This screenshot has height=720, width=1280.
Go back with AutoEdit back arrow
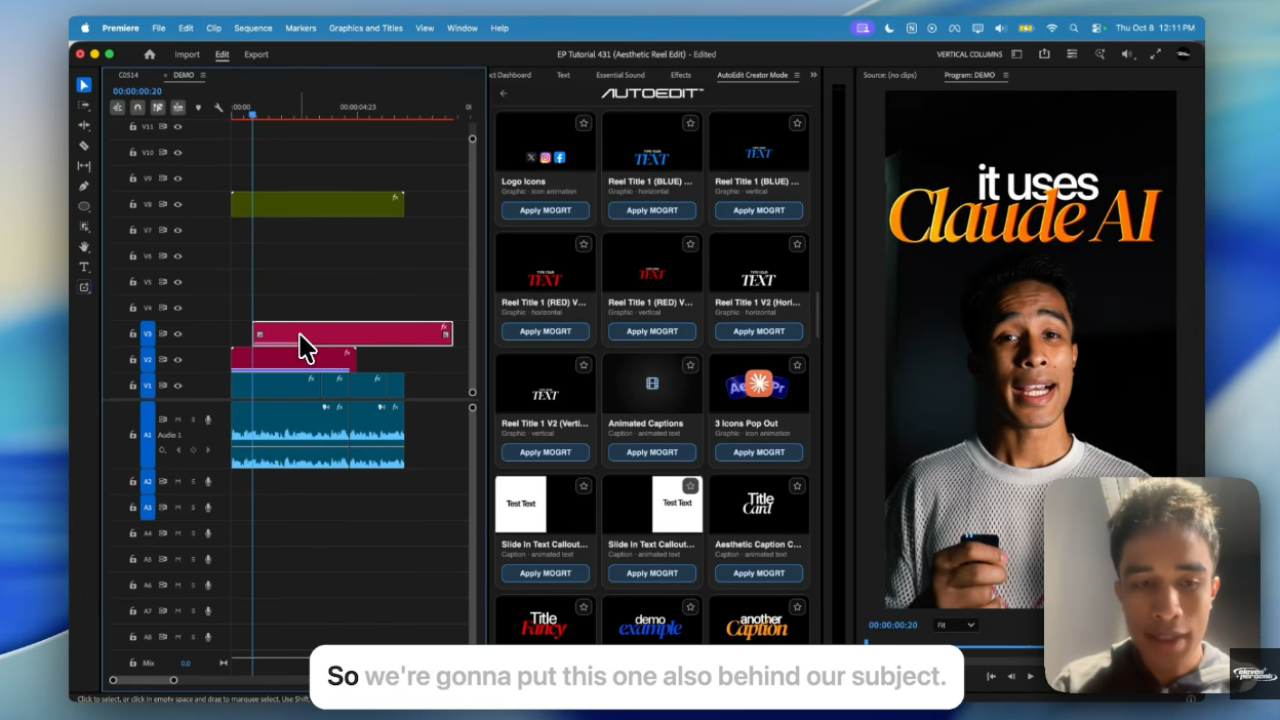coord(503,93)
